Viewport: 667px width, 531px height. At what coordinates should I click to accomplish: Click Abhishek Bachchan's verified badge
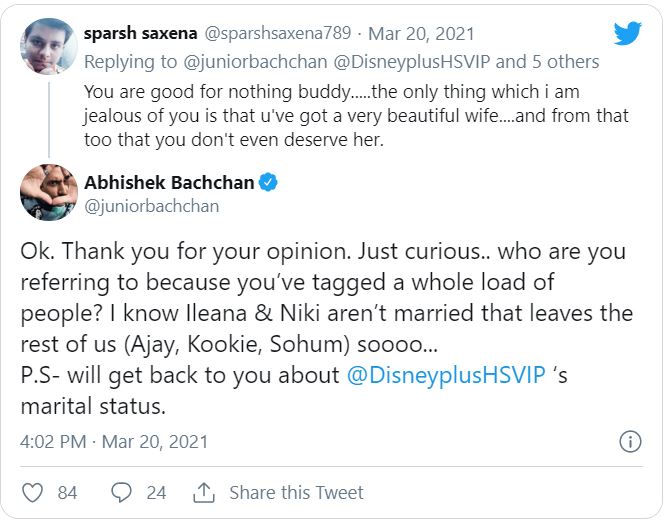(x=269, y=183)
